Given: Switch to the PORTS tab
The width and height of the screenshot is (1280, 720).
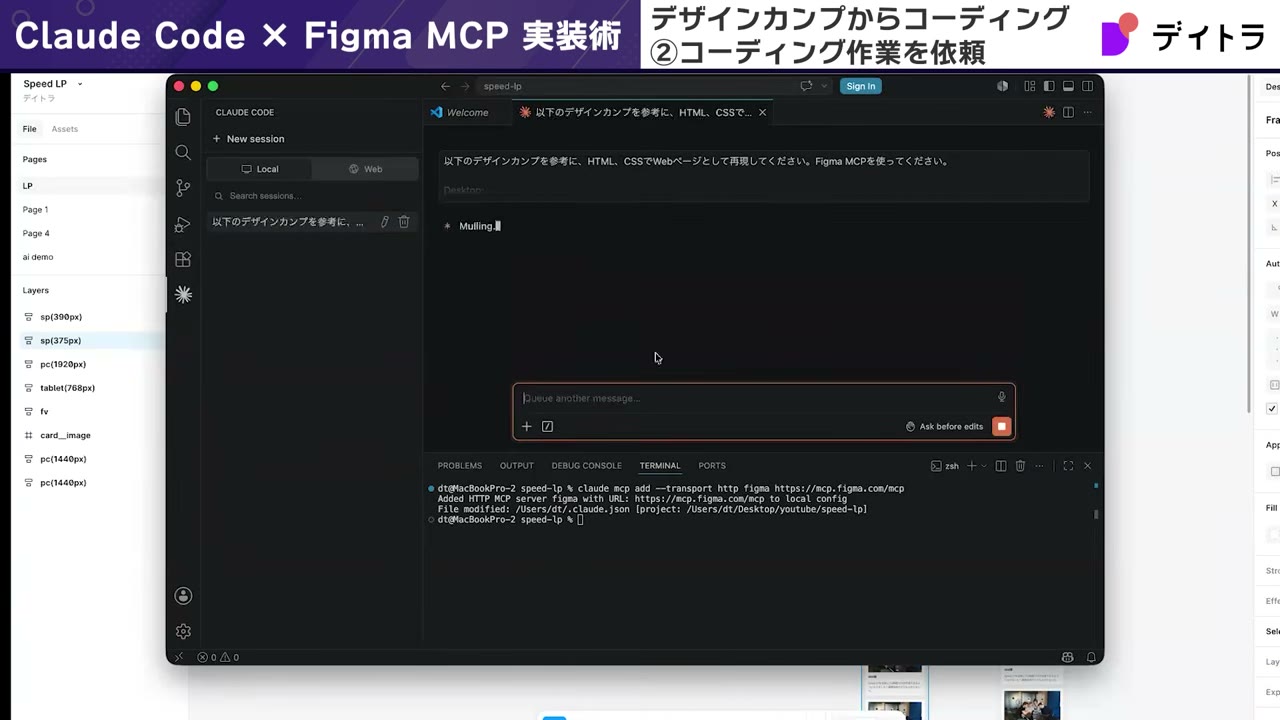Looking at the screenshot, I should (712, 466).
